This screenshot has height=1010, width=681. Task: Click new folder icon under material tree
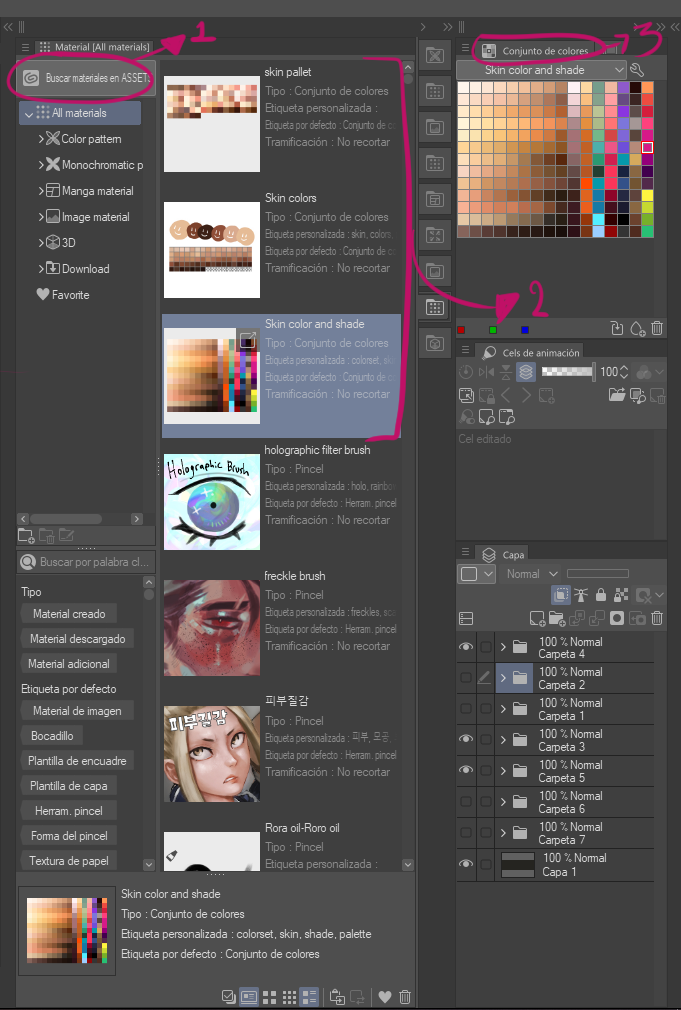[x=26, y=535]
